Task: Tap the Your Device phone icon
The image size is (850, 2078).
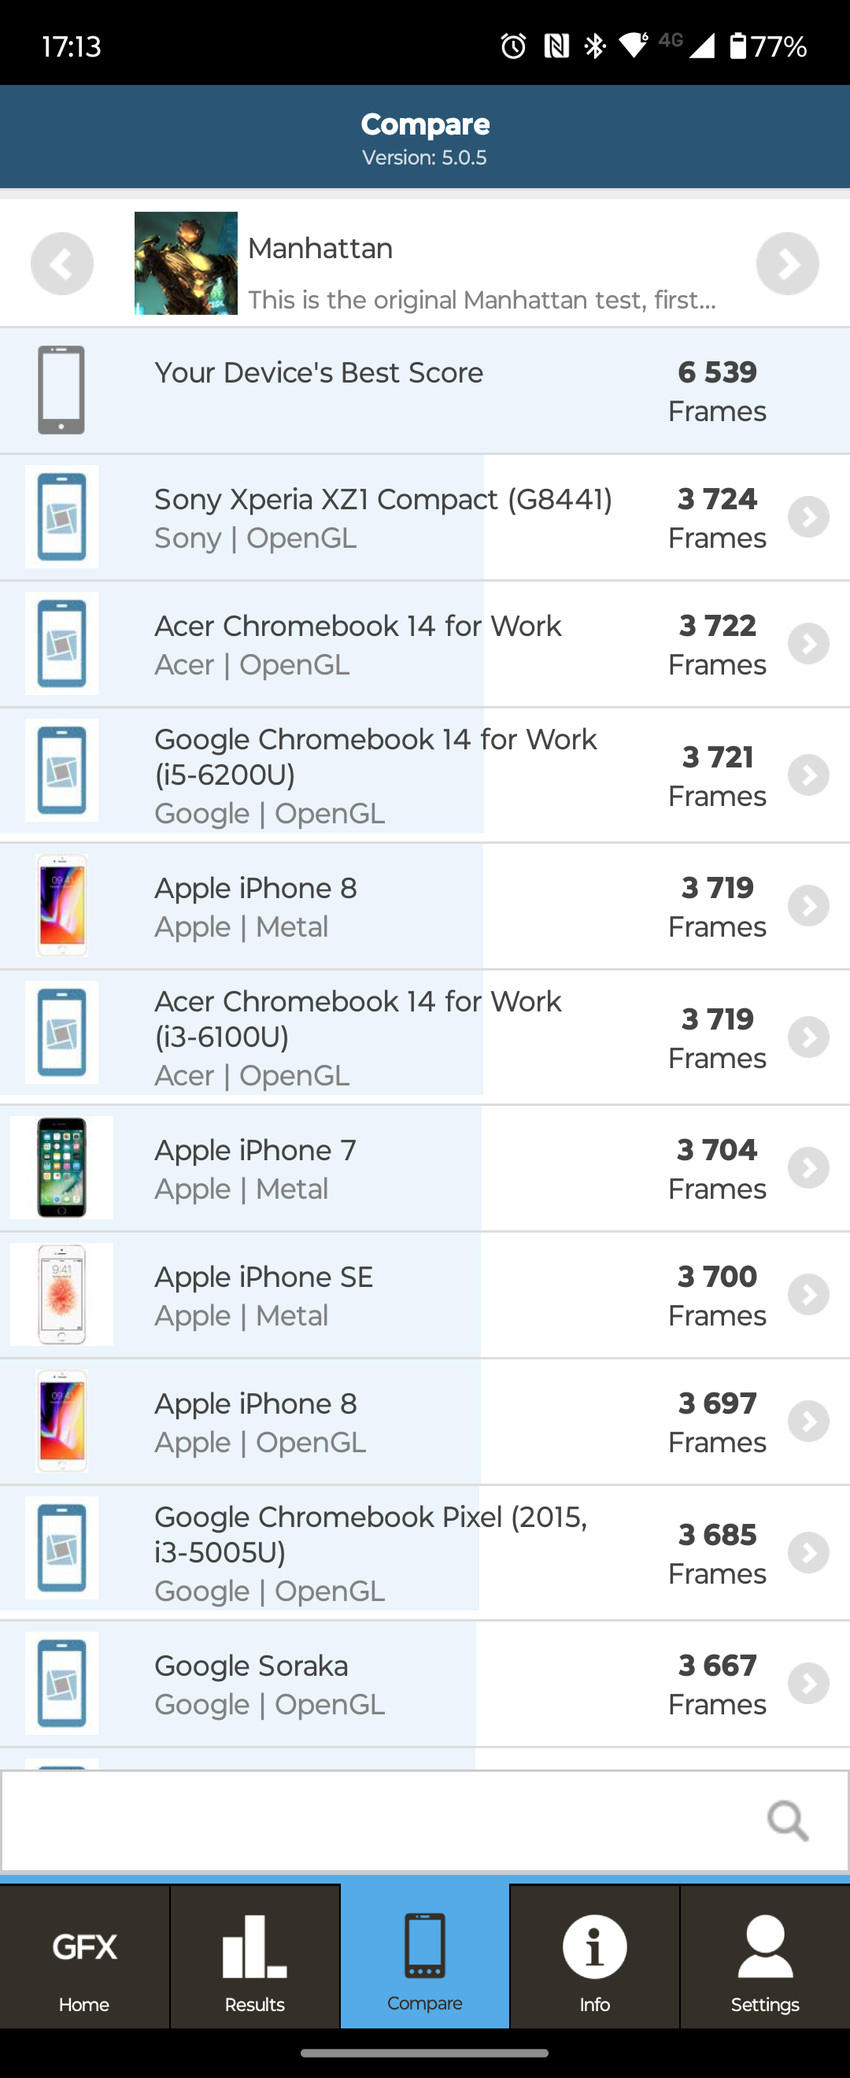Action: pyautogui.click(x=61, y=390)
